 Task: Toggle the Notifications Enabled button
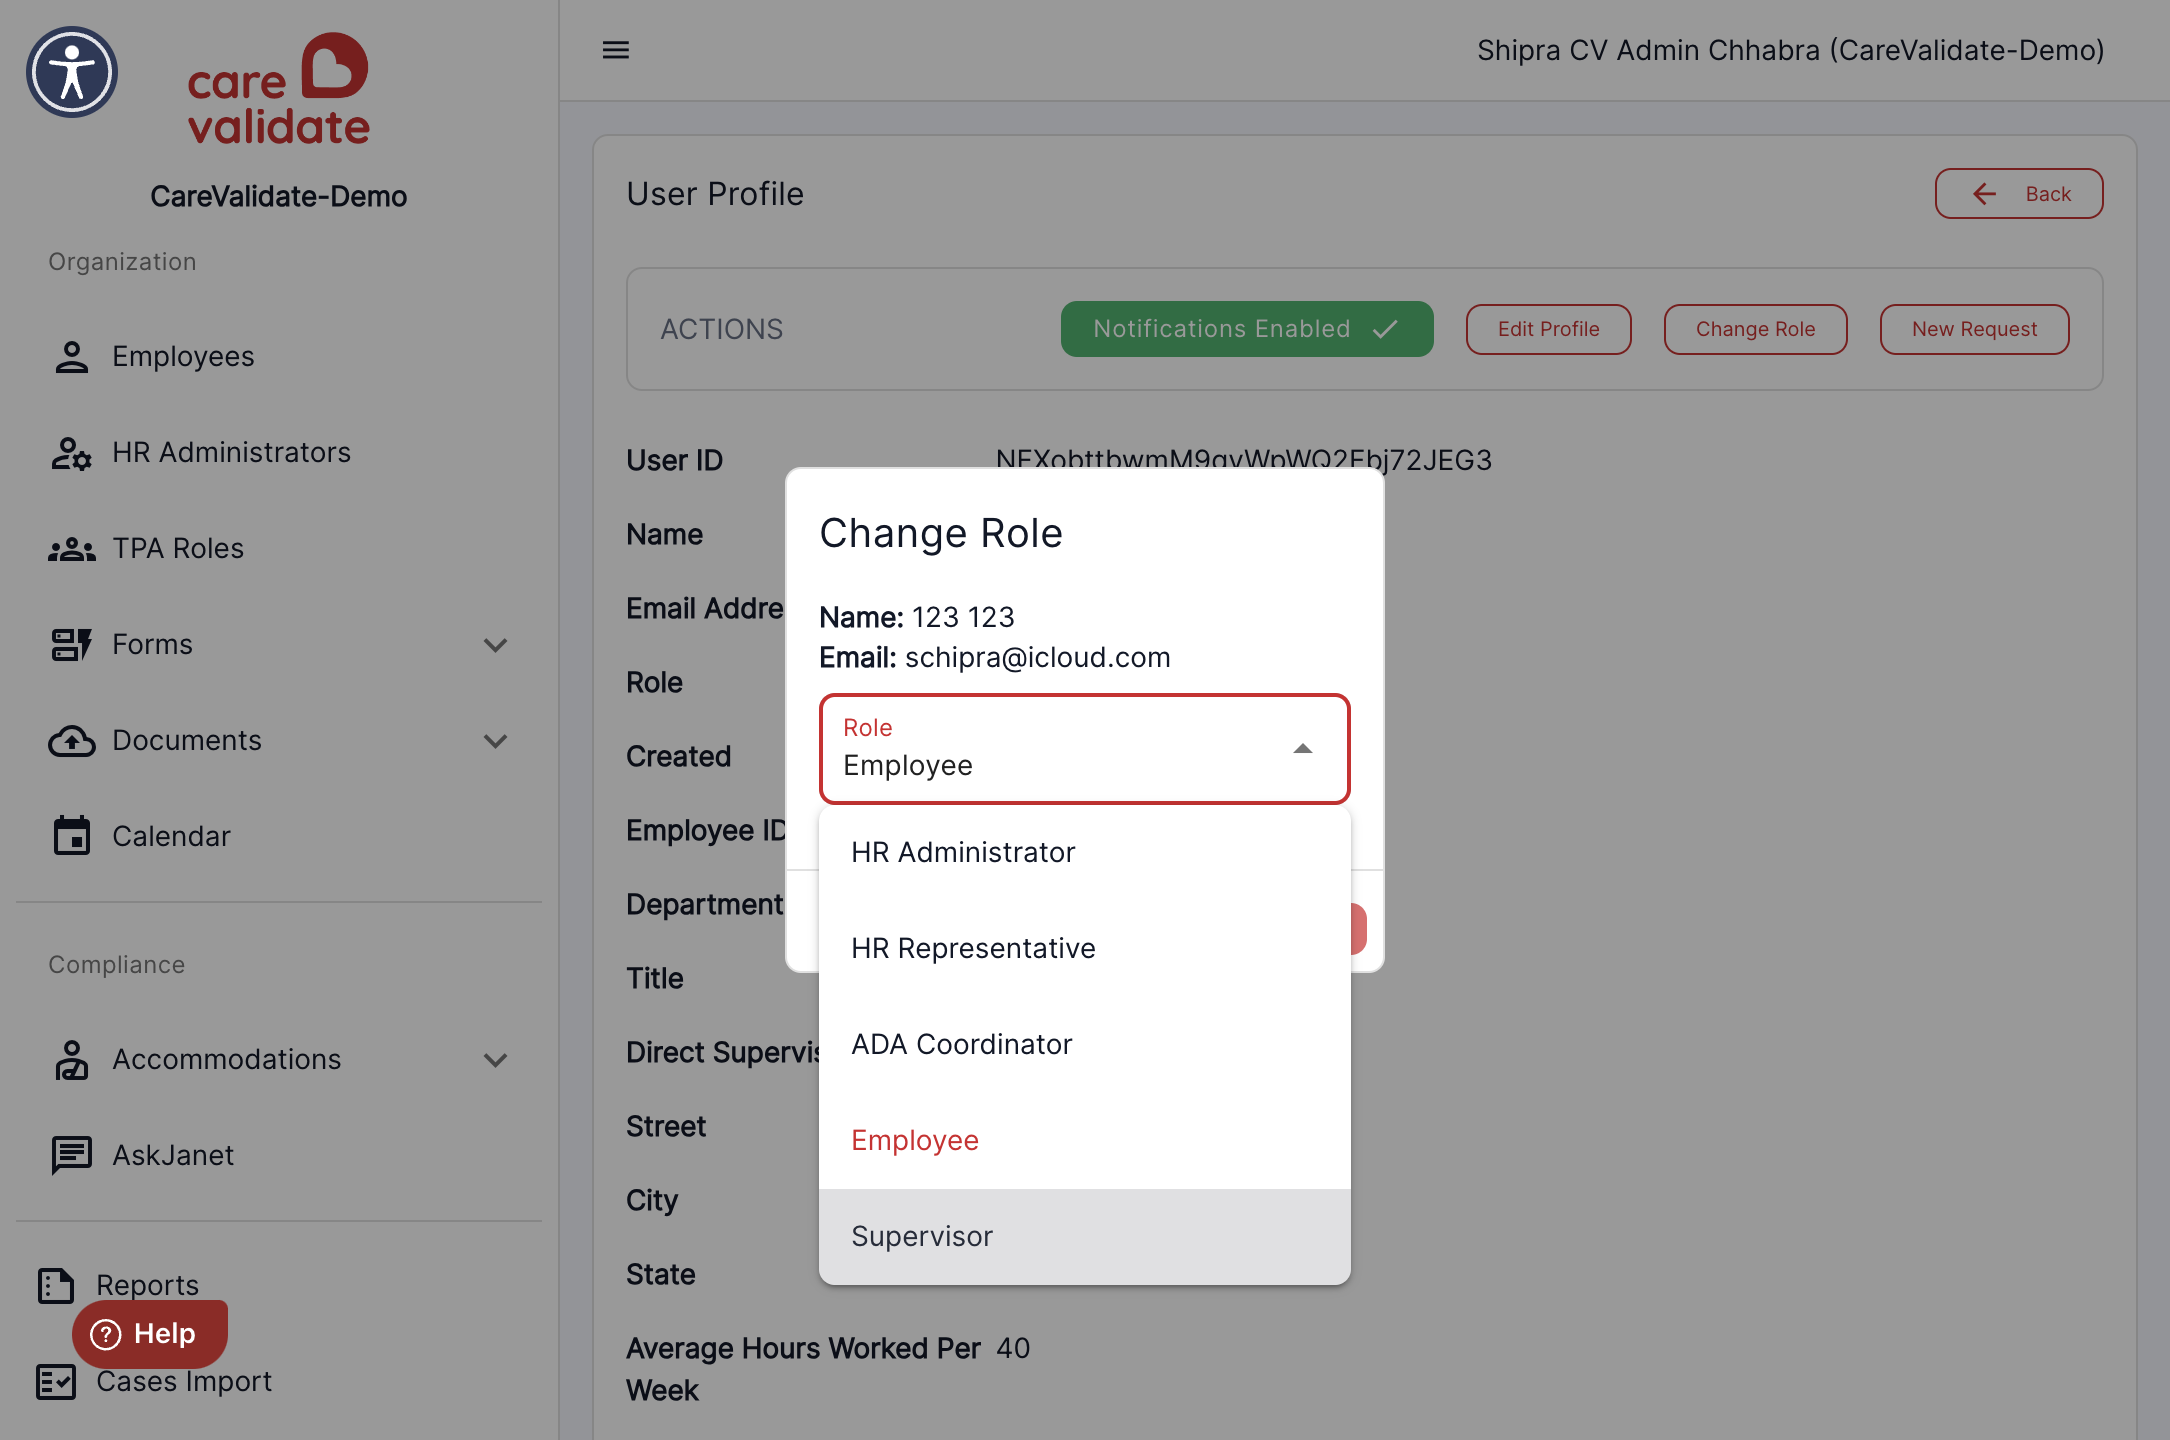[1247, 329]
